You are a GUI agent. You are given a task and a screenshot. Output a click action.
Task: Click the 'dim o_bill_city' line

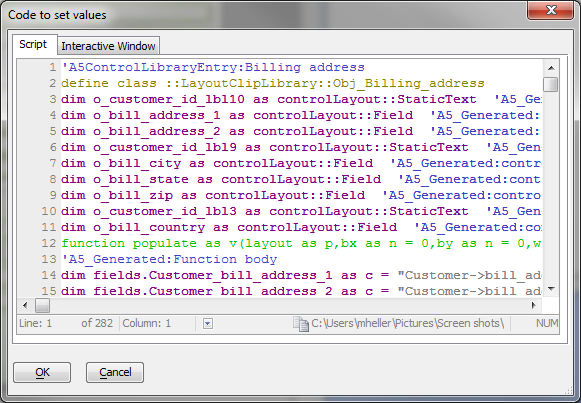point(301,163)
